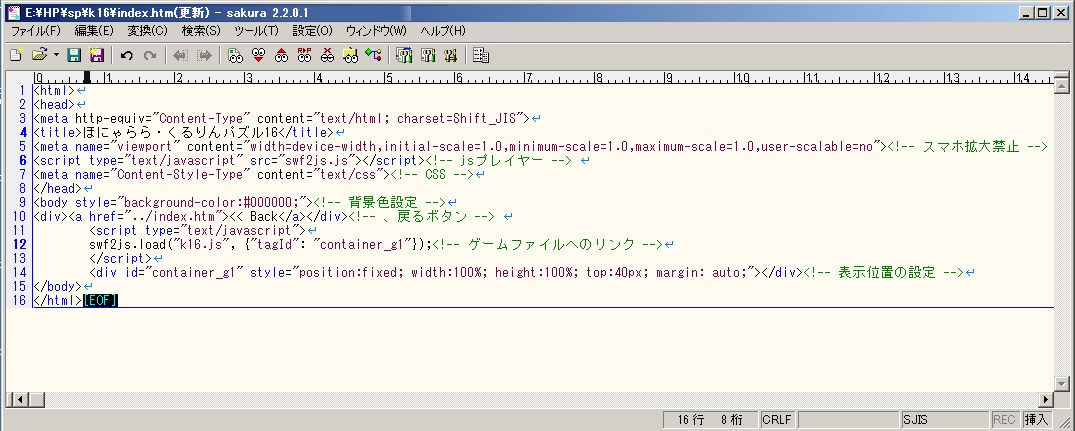The height and width of the screenshot is (431, 1075).
Task: Click horizontal scrollbar left arrow
Action: [x=19, y=399]
